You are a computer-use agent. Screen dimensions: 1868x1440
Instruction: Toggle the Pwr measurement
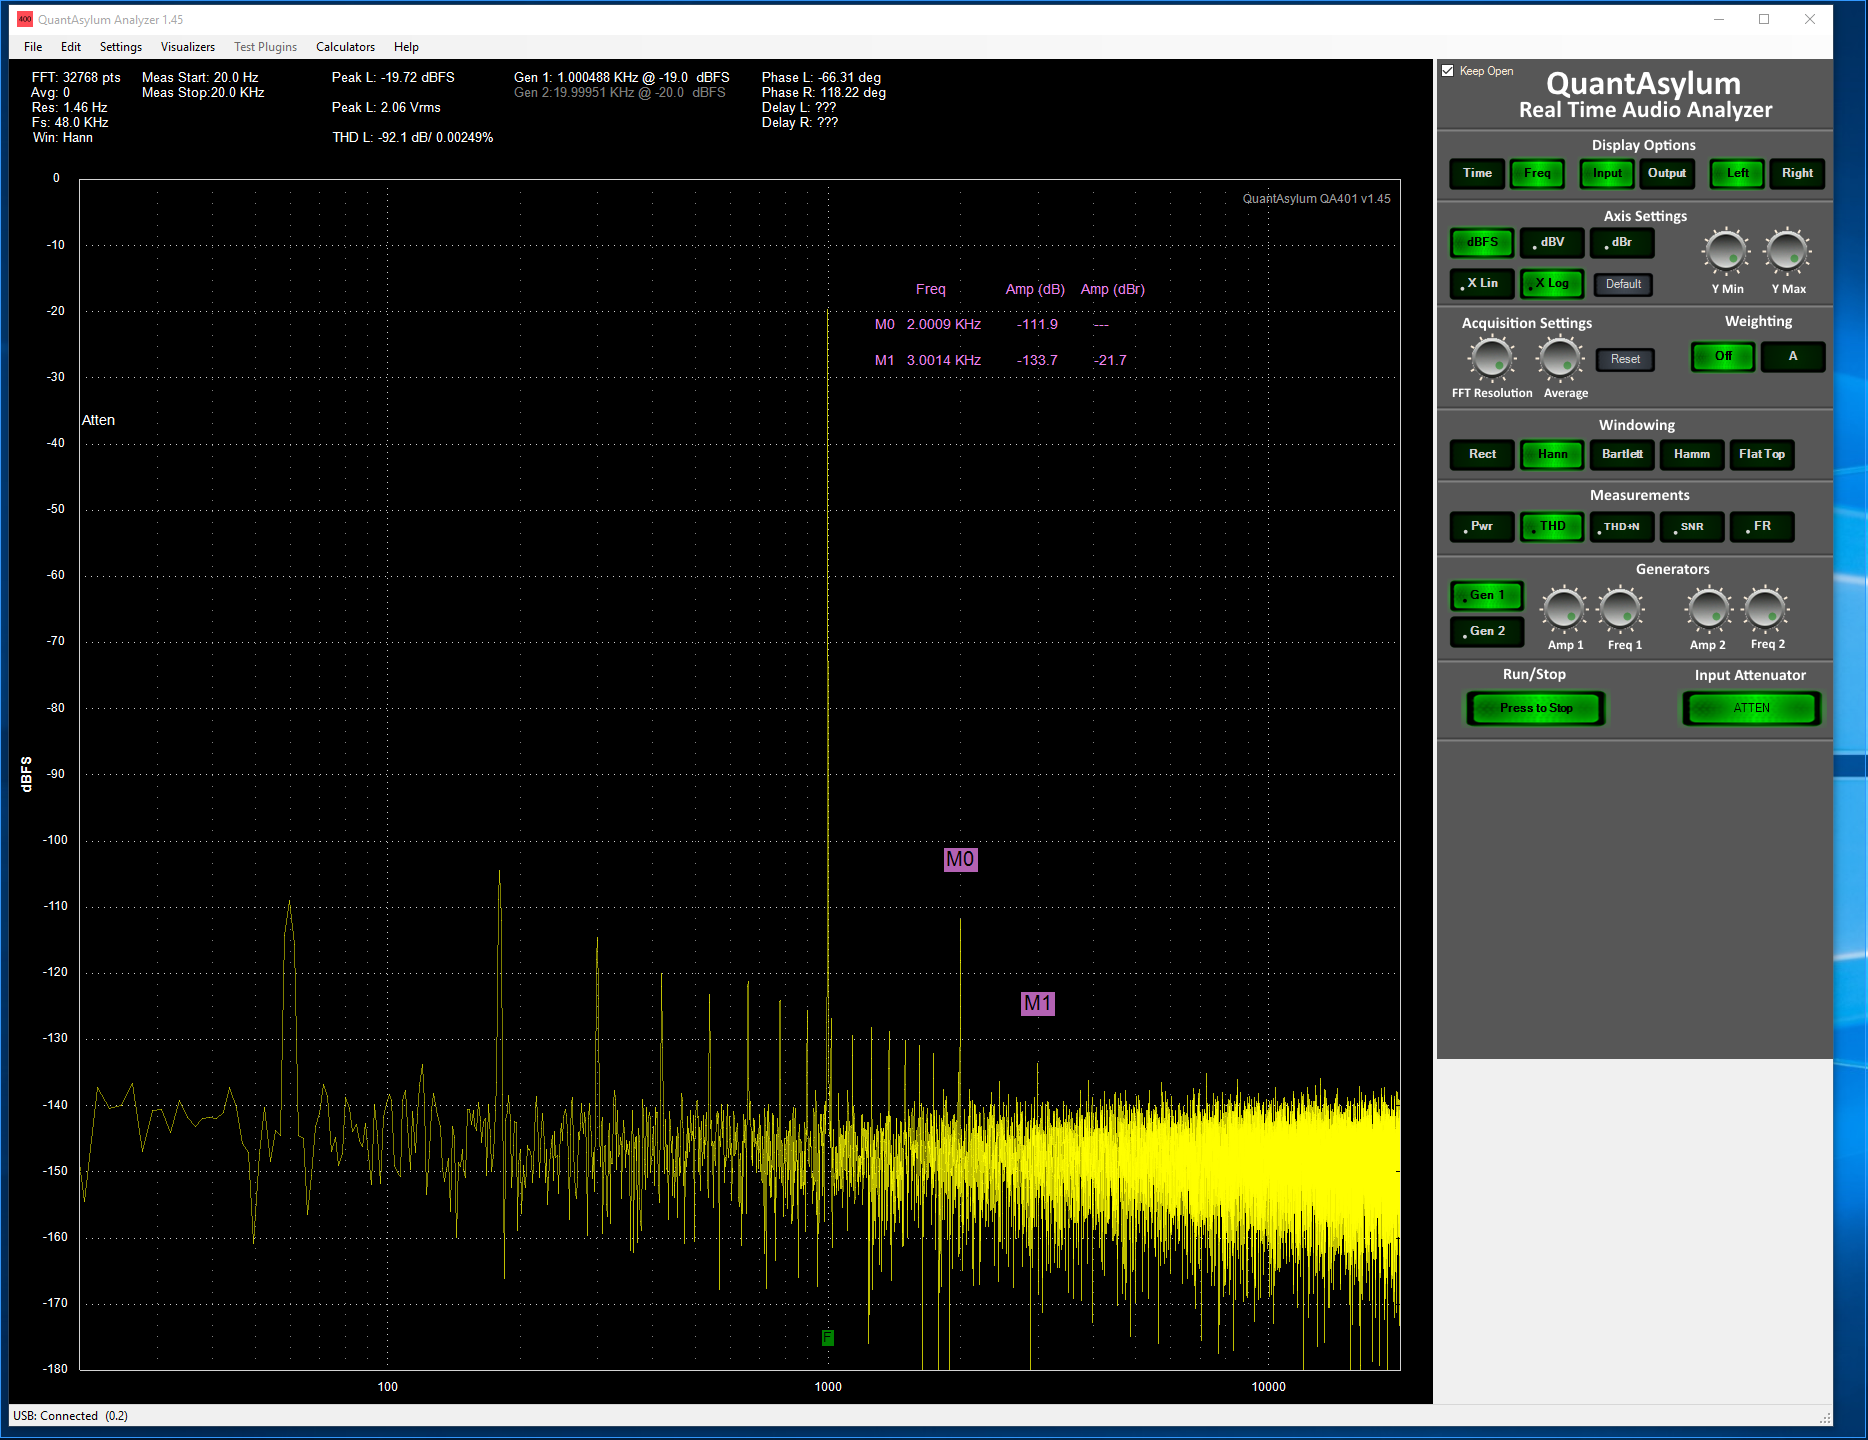(1482, 526)
